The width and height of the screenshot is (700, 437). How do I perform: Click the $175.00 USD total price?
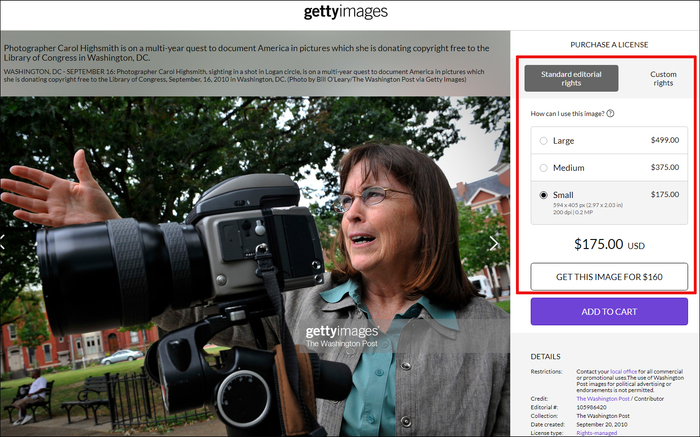click(609, 245)
